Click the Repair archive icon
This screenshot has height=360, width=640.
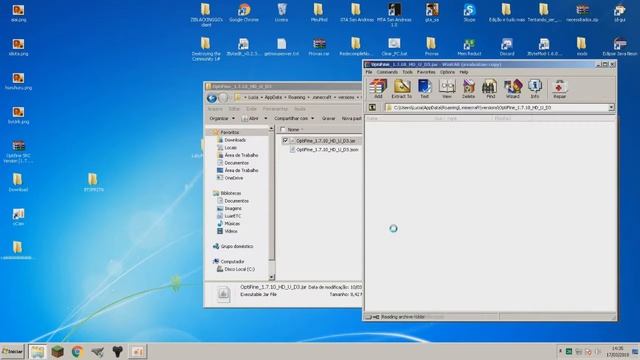(x=559, y=89)
